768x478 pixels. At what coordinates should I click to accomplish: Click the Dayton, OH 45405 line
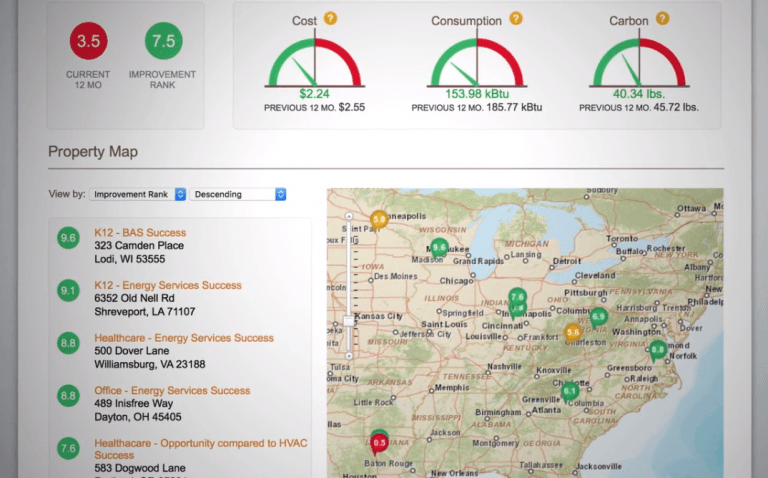[138, 417]
